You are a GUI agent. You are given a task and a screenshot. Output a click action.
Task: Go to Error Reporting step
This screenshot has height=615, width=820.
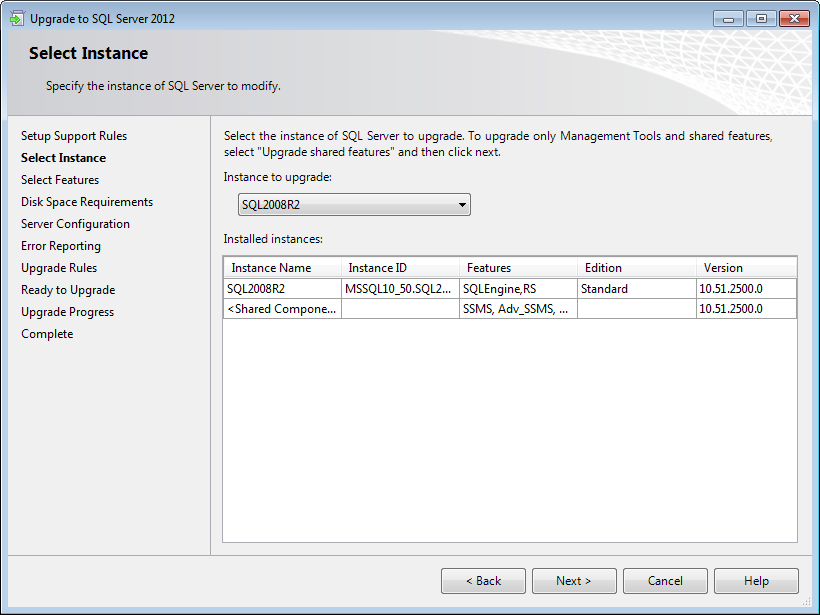pyautogui.click(x=61, y=246)
